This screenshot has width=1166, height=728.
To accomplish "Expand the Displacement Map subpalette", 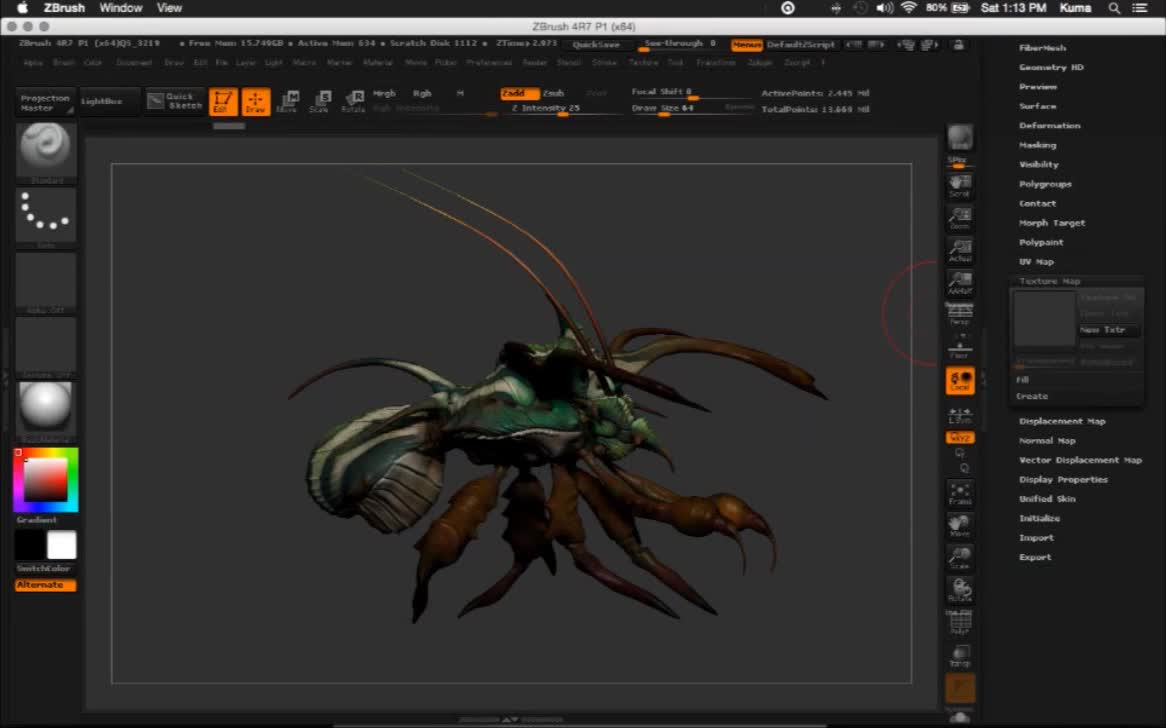I will pyautogui.click(x=1062, y=421).
